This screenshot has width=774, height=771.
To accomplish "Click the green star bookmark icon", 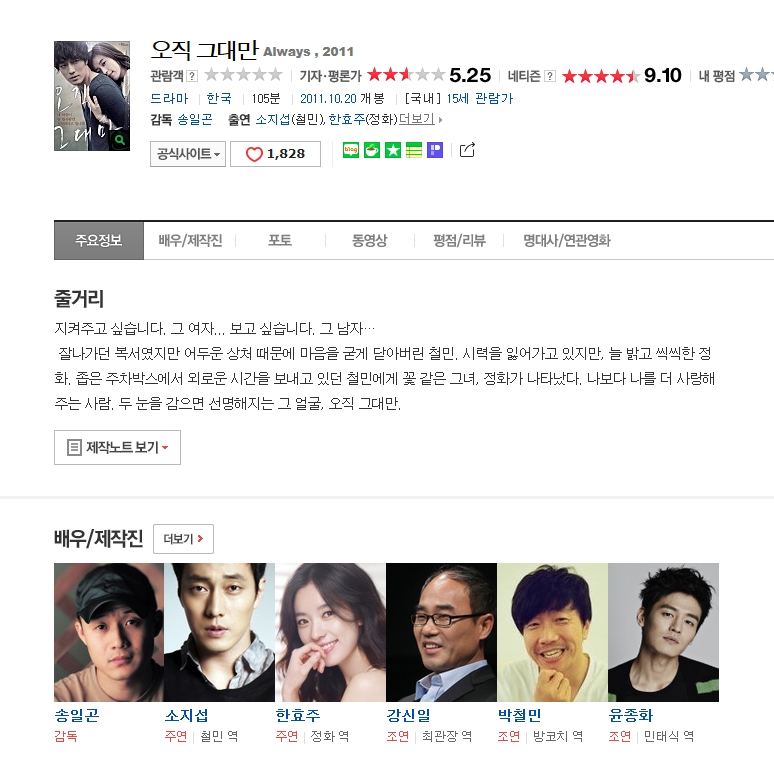I will [393, 150].
